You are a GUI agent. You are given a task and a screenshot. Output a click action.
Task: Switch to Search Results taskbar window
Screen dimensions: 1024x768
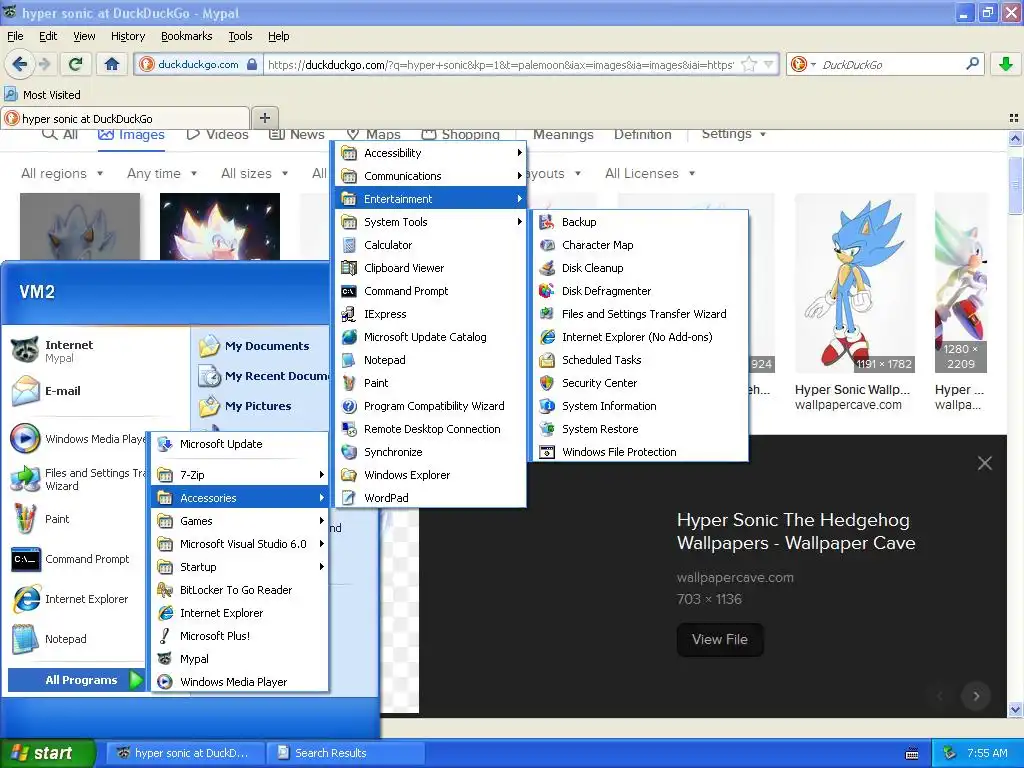345,753
